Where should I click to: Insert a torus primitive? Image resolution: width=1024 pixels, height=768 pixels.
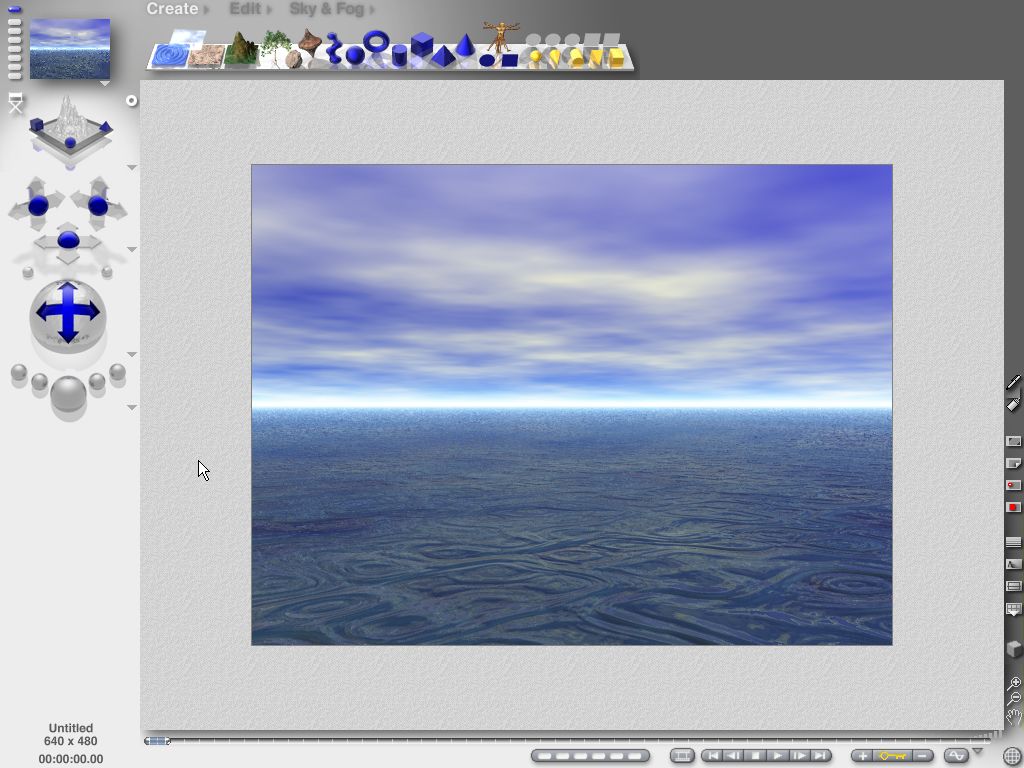pyautogui.click(x=376, y=42)
